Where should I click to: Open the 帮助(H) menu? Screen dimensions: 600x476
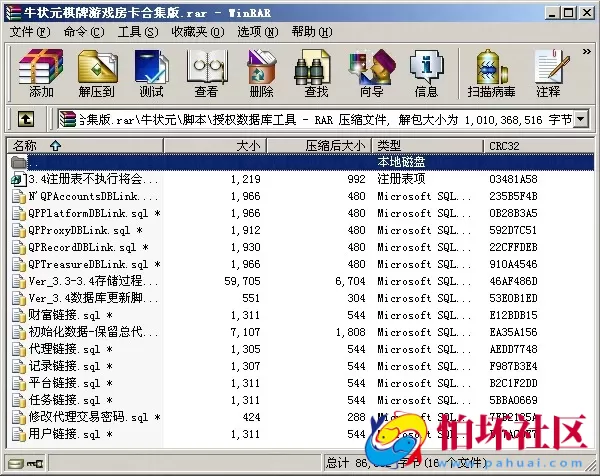coord(312,32)
